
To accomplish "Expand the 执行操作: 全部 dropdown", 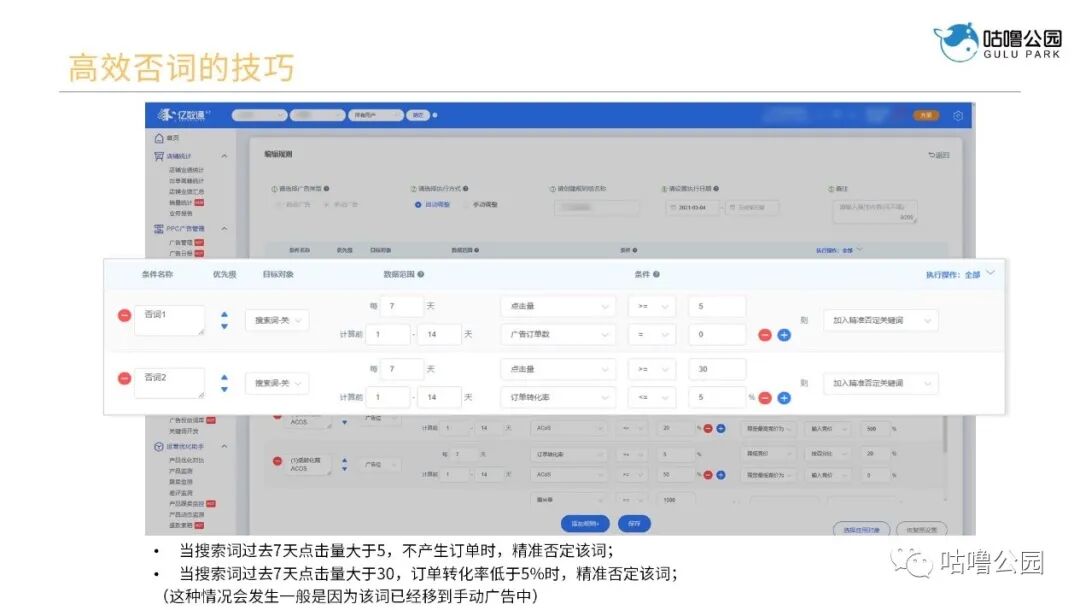I will coord(957,273).
